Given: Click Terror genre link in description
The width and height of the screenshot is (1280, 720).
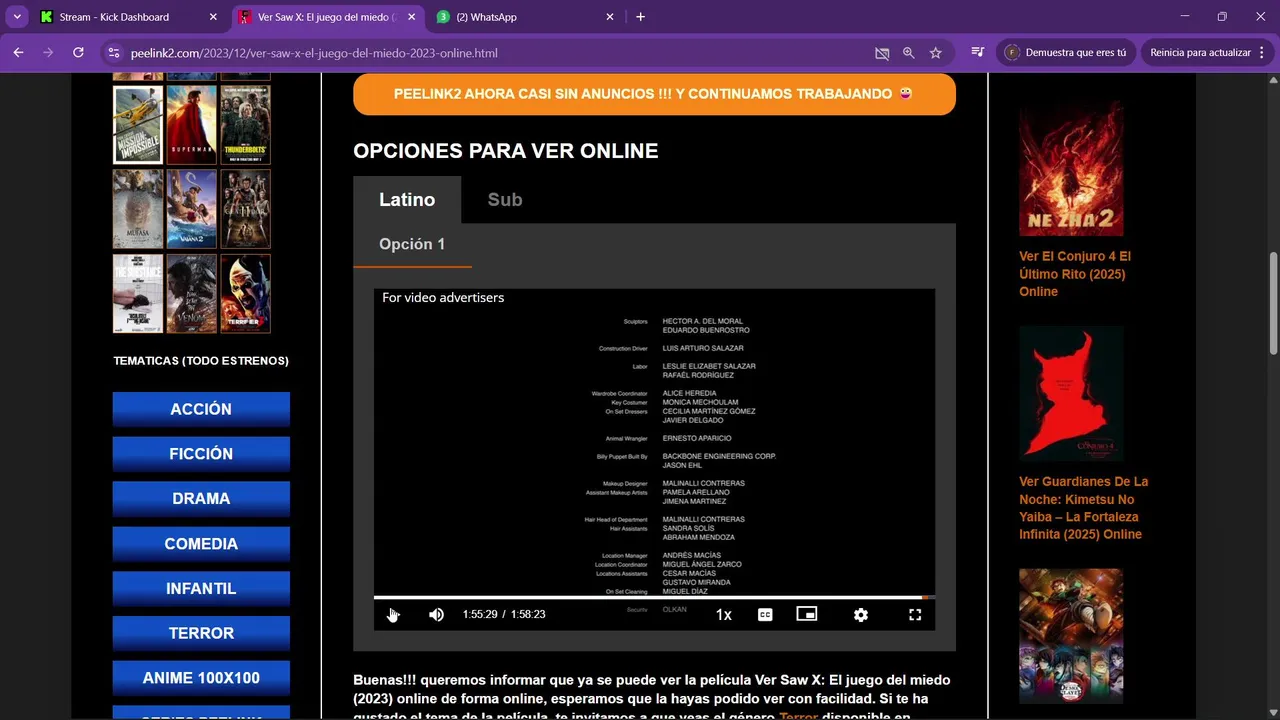Looking at the screenshot, I should 798,715.
